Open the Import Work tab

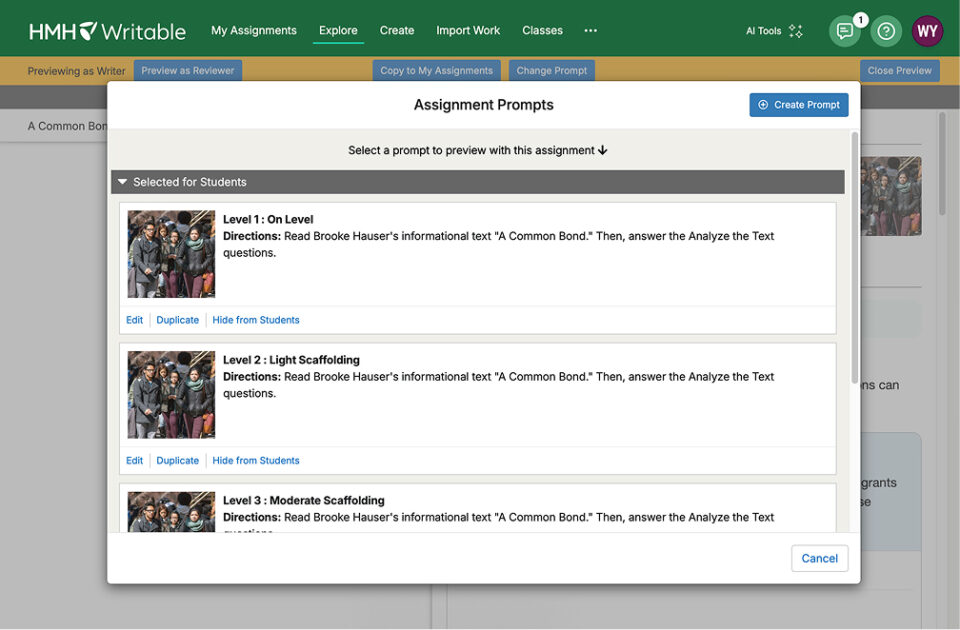[x=468, y=30]
